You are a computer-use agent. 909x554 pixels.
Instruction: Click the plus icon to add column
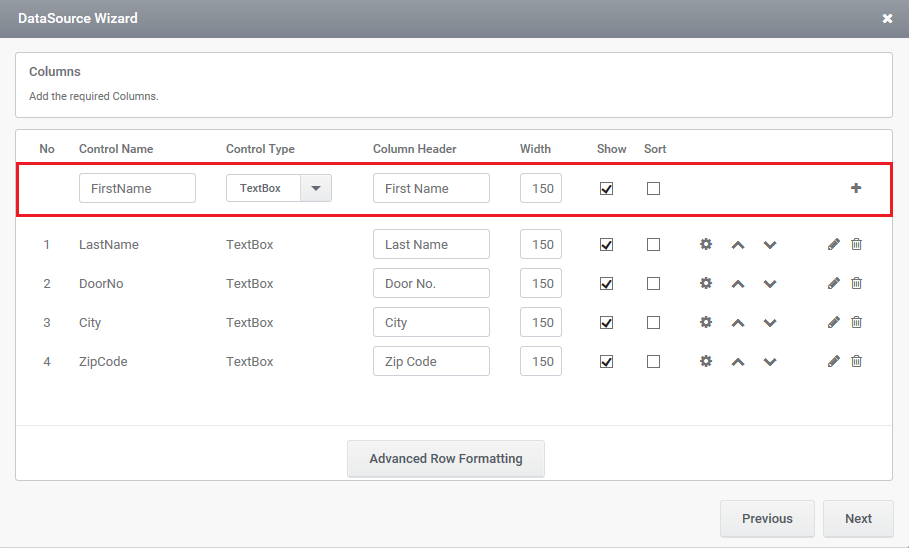pos(856,188)
